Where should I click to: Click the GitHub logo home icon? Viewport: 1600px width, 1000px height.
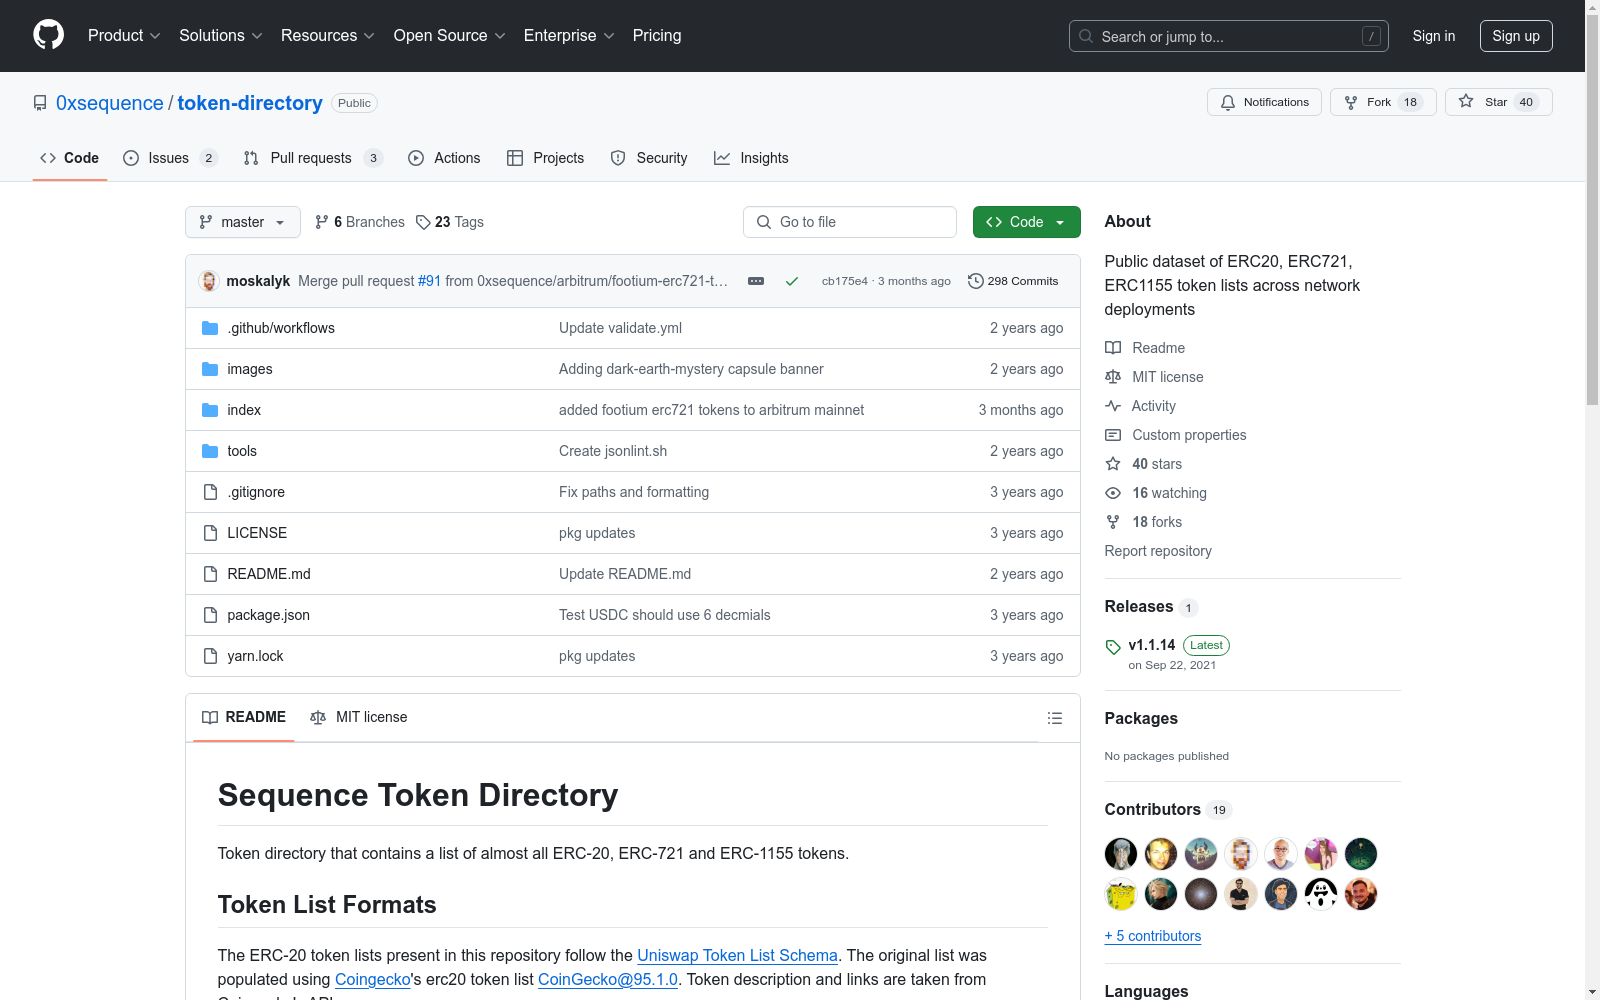(48, 35)
